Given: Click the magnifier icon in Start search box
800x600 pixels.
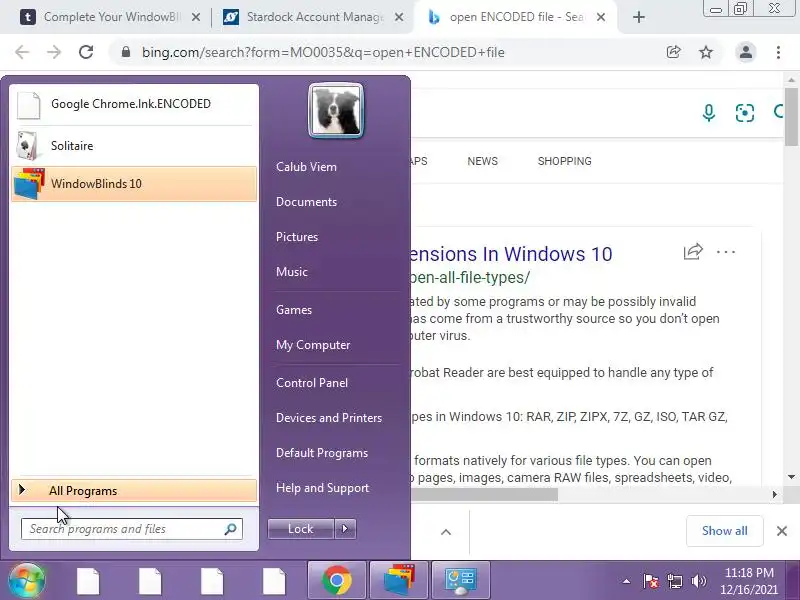Looking at the screenshot, I should click(231, 529).
